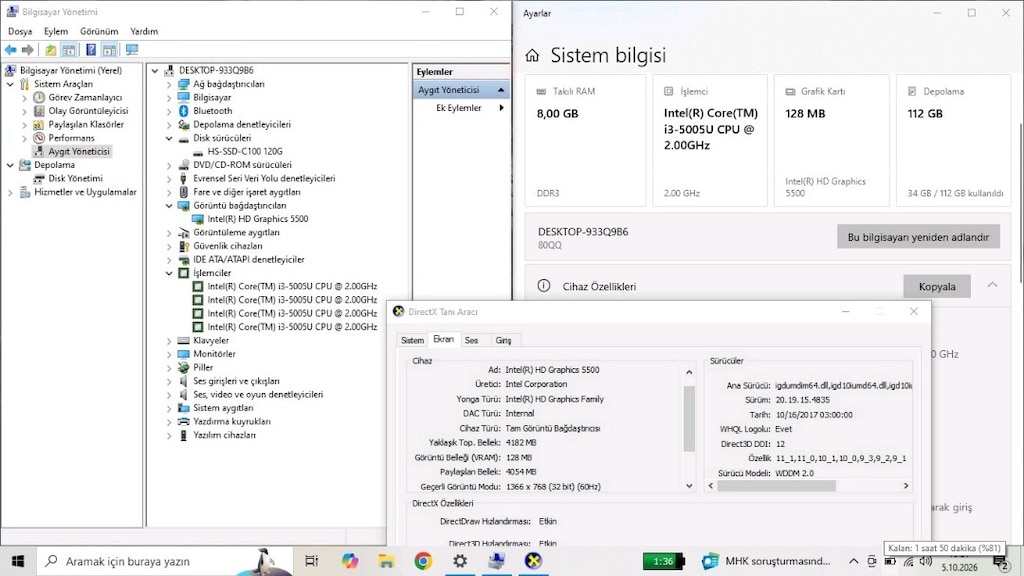The image size is (1024, 576).
Task: Click the Takılı RAM 8,00 GB card
Action: tap(585, 140)
